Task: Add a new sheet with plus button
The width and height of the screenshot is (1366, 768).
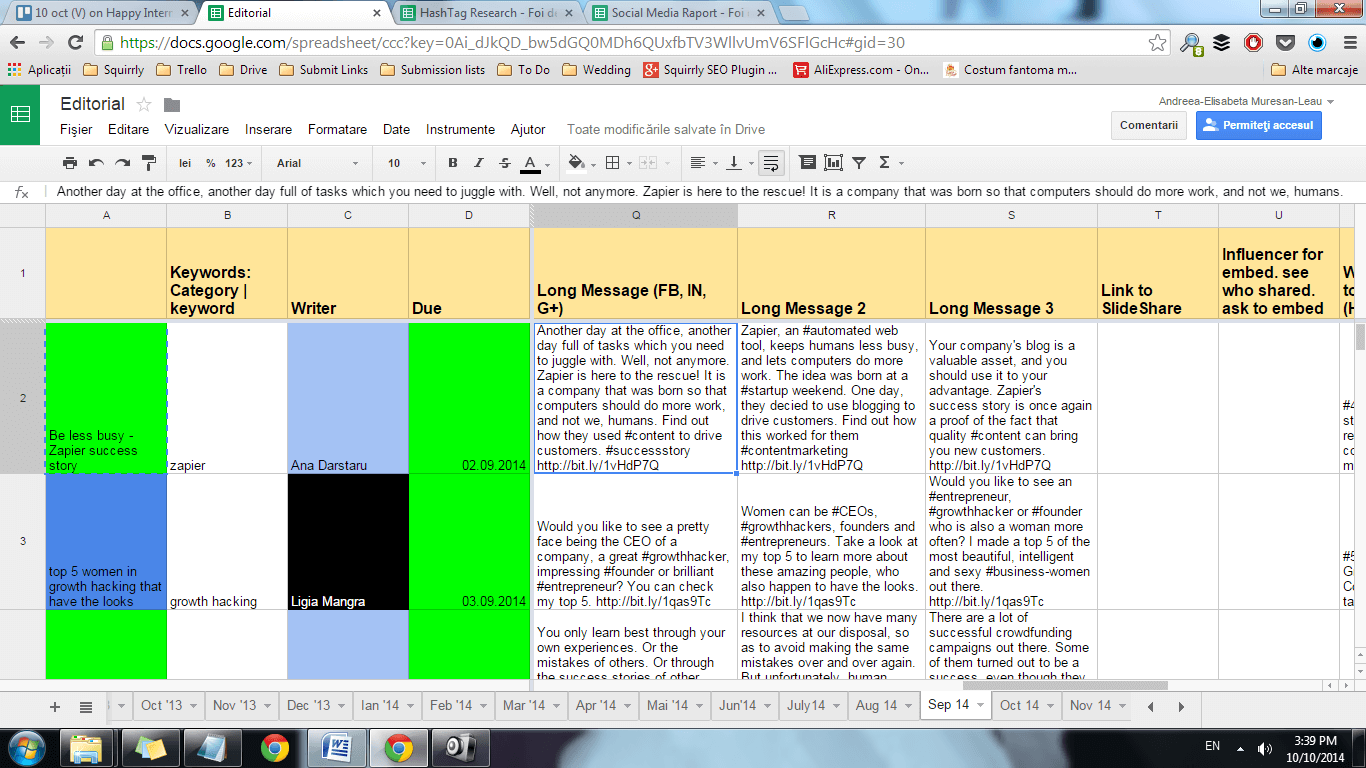Action: tap(55, 706)
